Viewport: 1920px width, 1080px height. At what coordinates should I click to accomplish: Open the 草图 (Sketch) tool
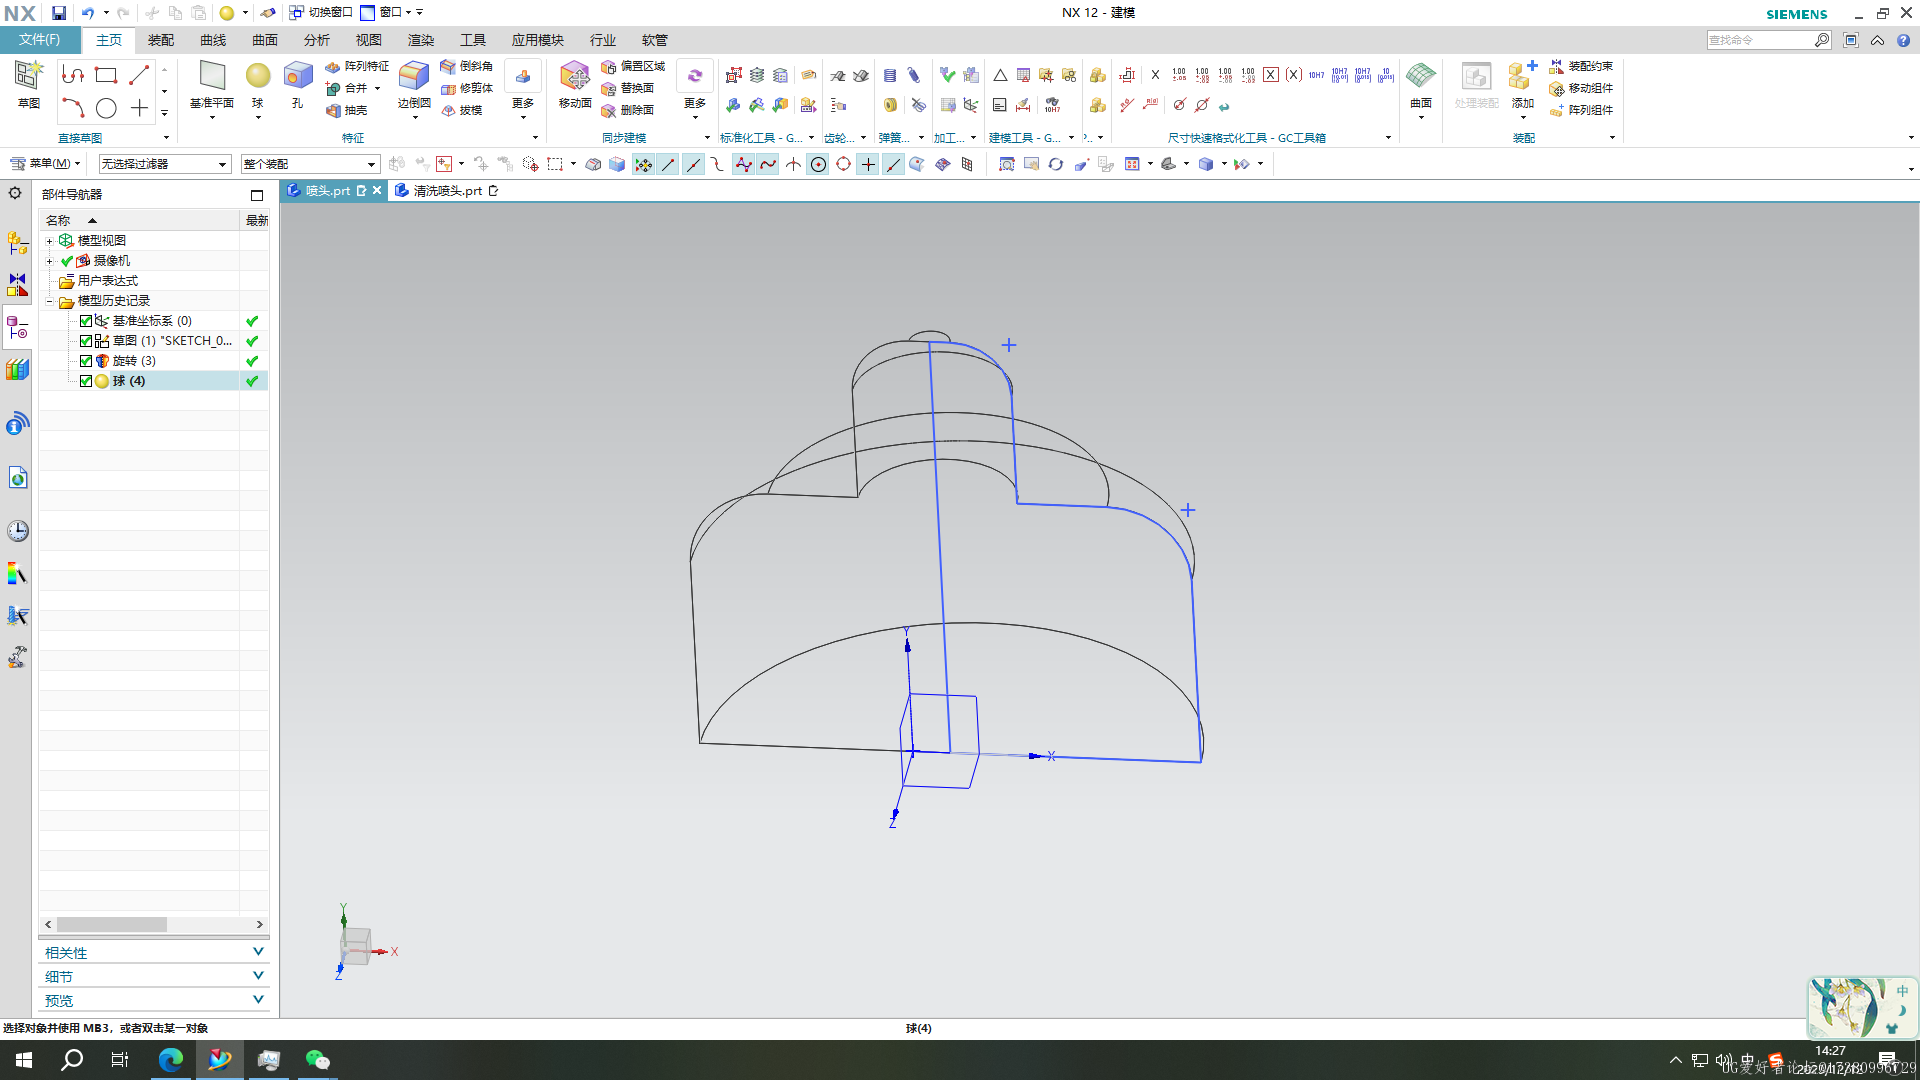pos(28,84)
